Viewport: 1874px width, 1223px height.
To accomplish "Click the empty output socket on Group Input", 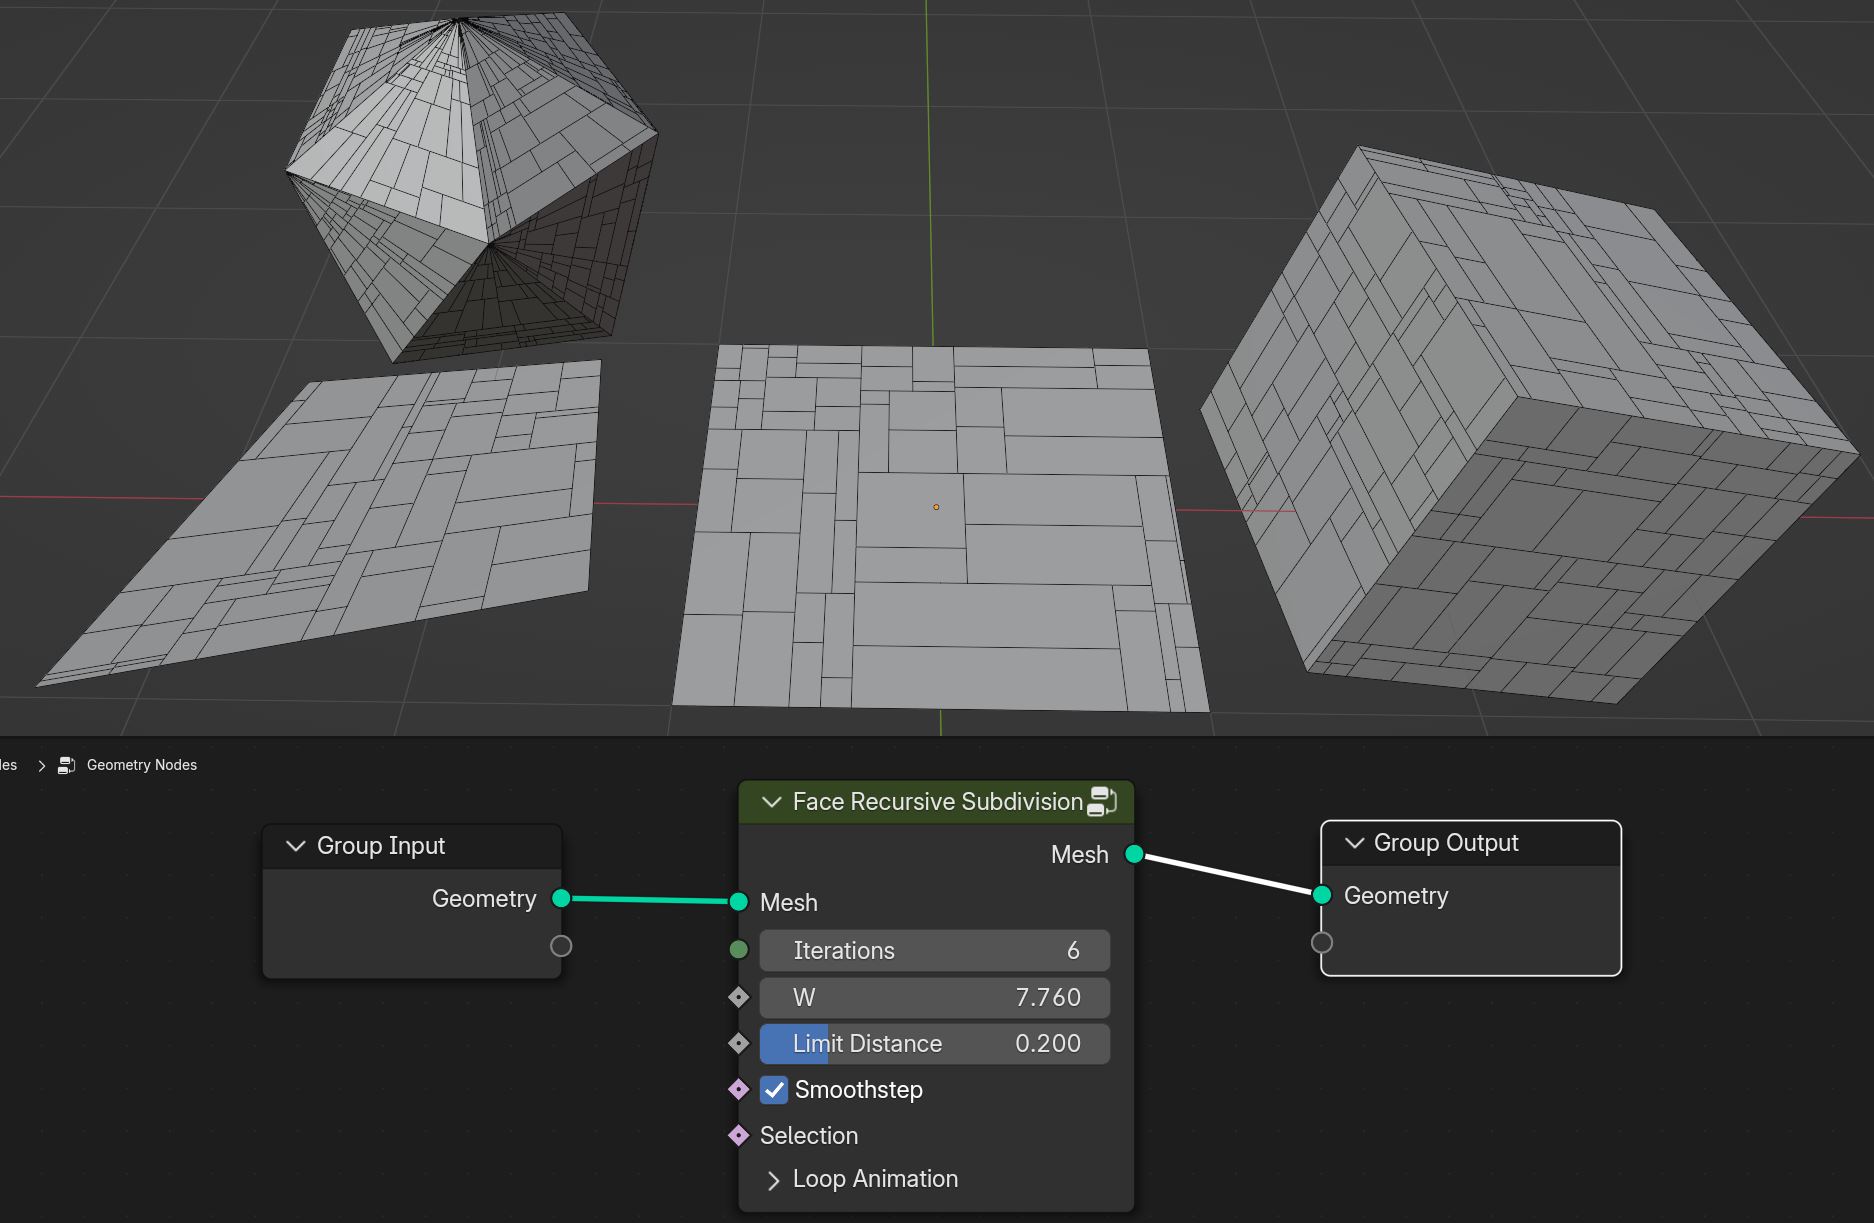I will [561, 946].
